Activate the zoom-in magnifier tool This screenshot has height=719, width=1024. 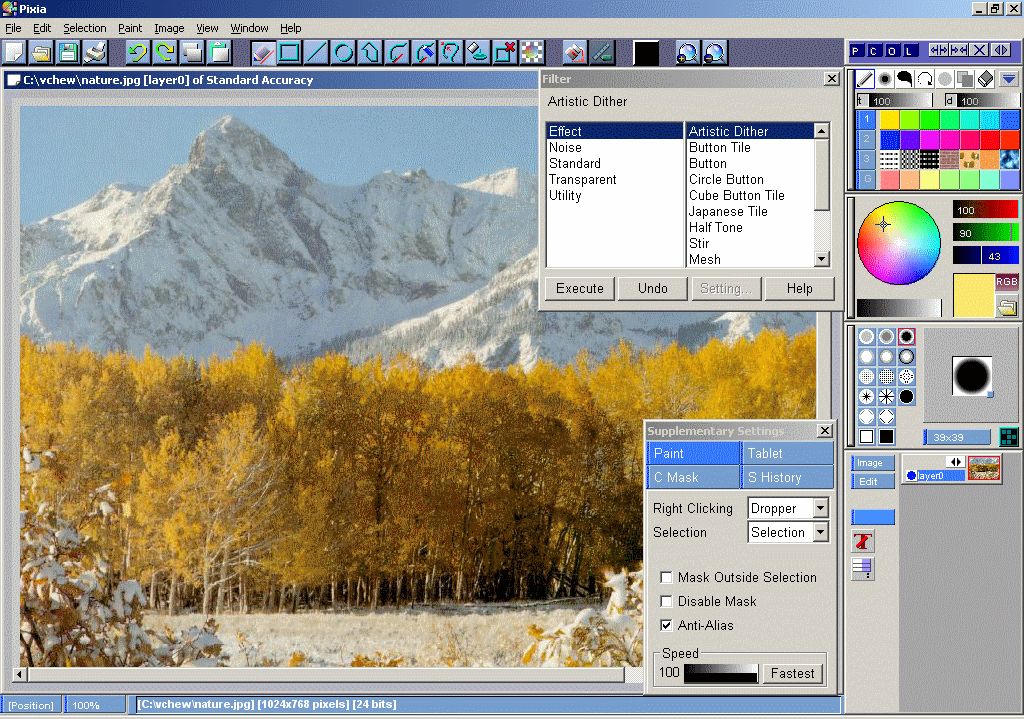(687, 52)
